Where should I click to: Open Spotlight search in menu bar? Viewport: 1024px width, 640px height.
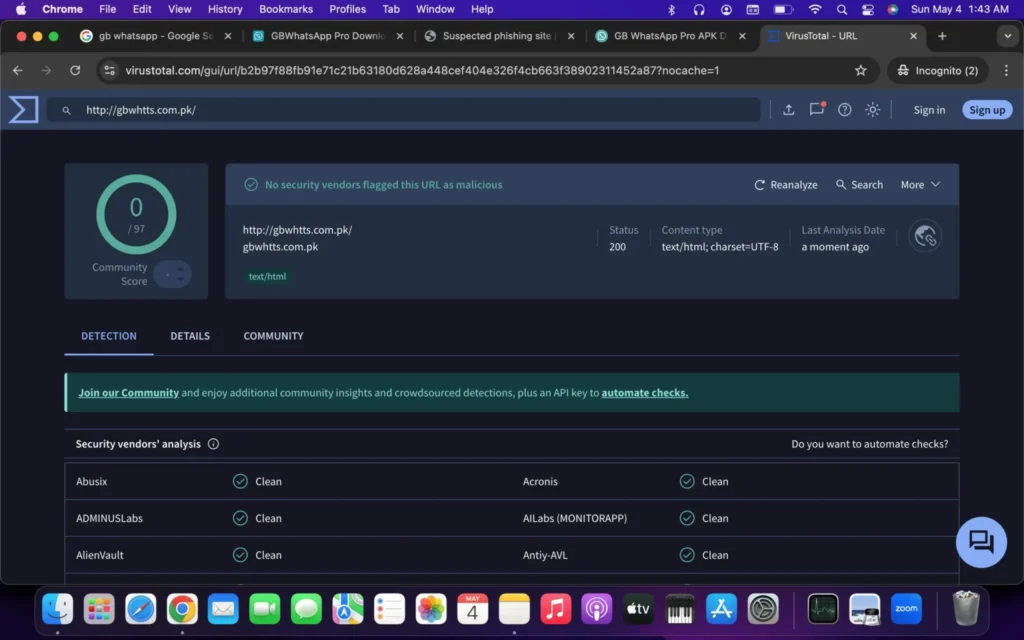842,9
